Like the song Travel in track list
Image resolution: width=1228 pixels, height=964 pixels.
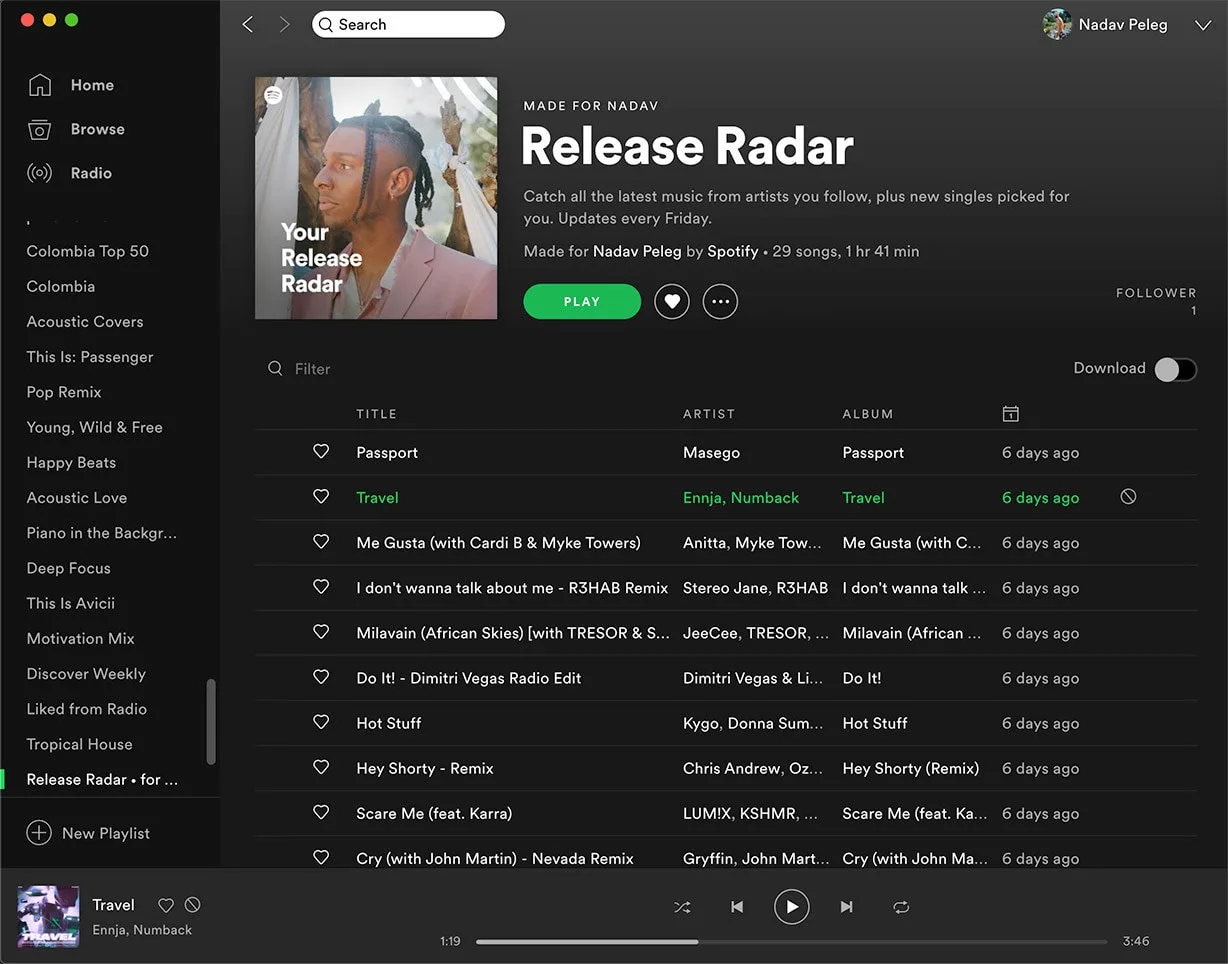click(x=321, y=497)
